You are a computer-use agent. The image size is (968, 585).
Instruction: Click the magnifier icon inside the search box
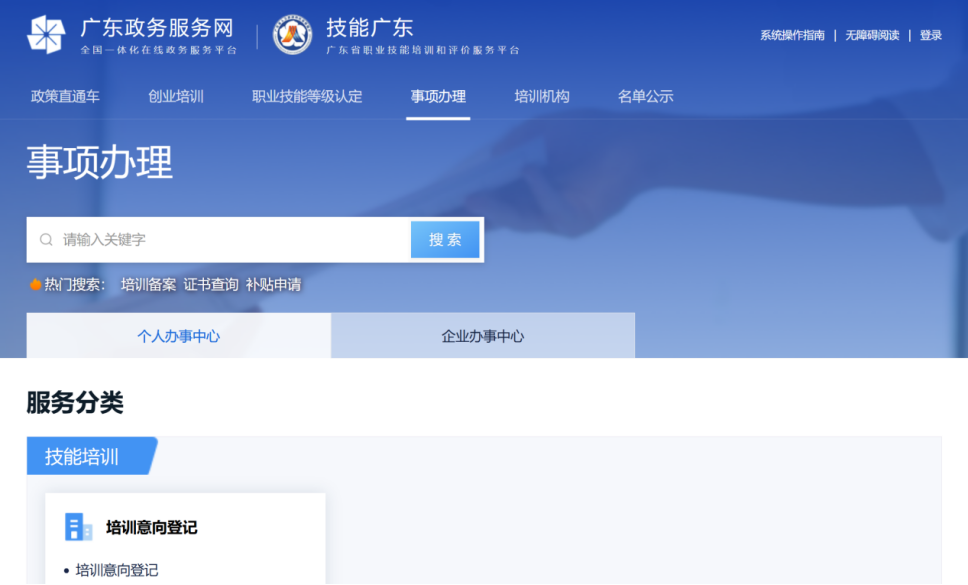[46, 239]
